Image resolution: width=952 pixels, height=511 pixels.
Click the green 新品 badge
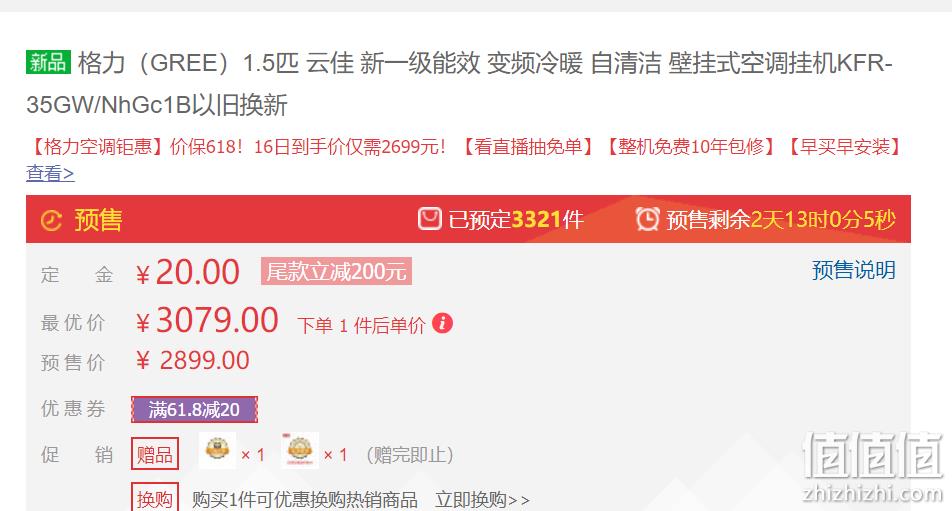click(x=49, y=62)
